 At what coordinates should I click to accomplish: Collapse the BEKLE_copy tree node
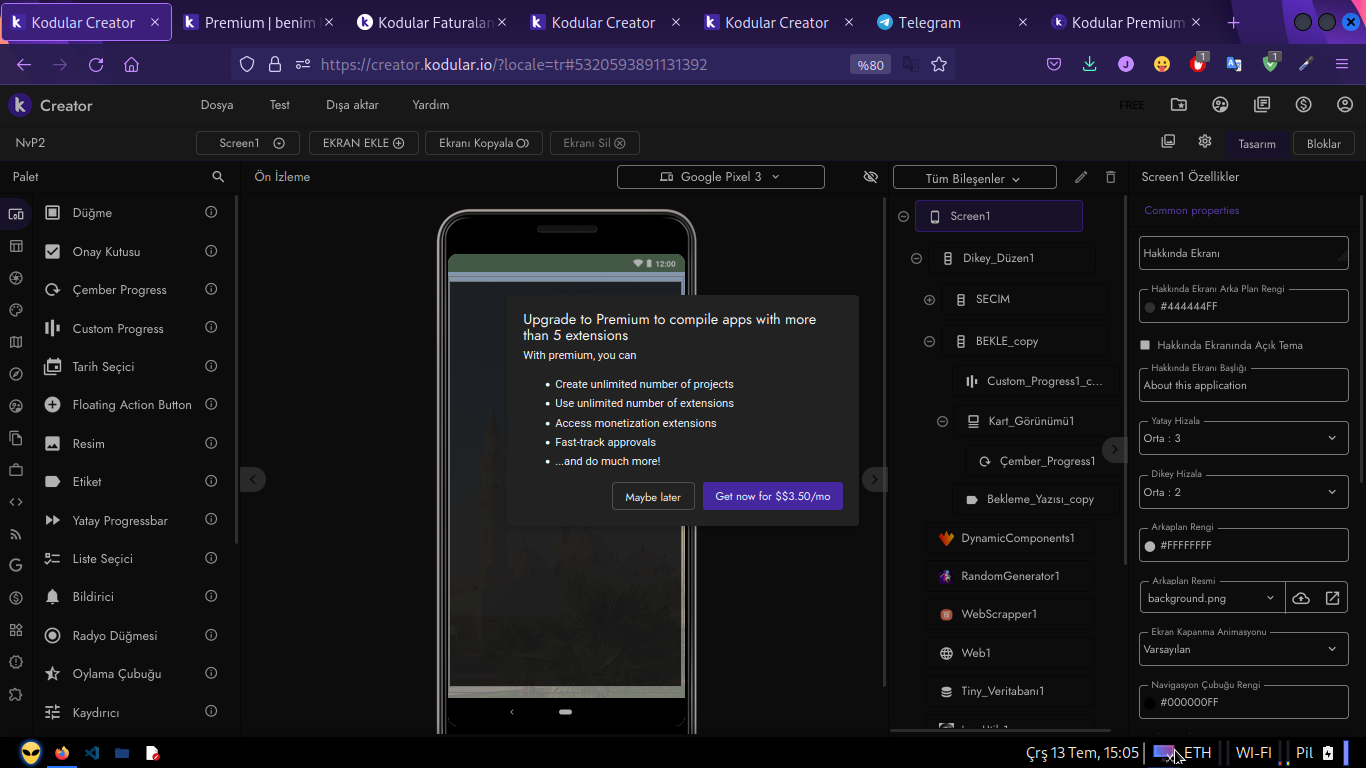pyautogui.click(x=929, y=341)
